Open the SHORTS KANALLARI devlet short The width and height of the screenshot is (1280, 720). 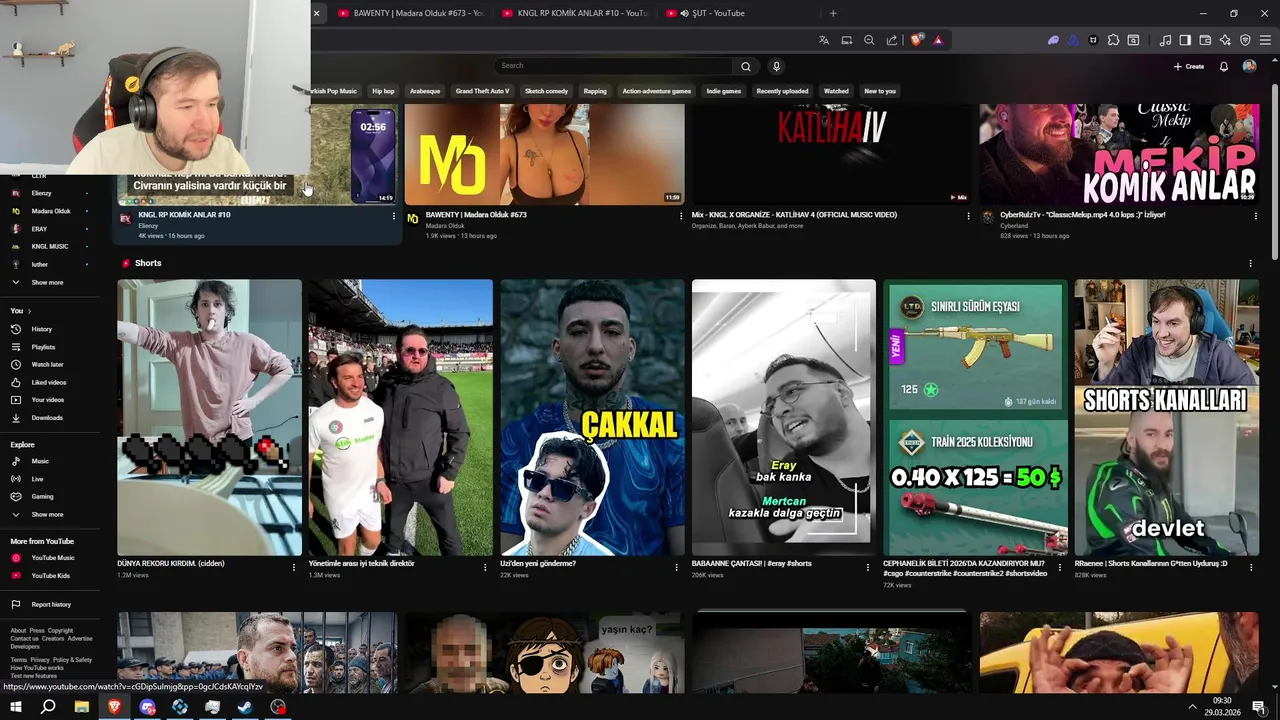click(1166, 417)
